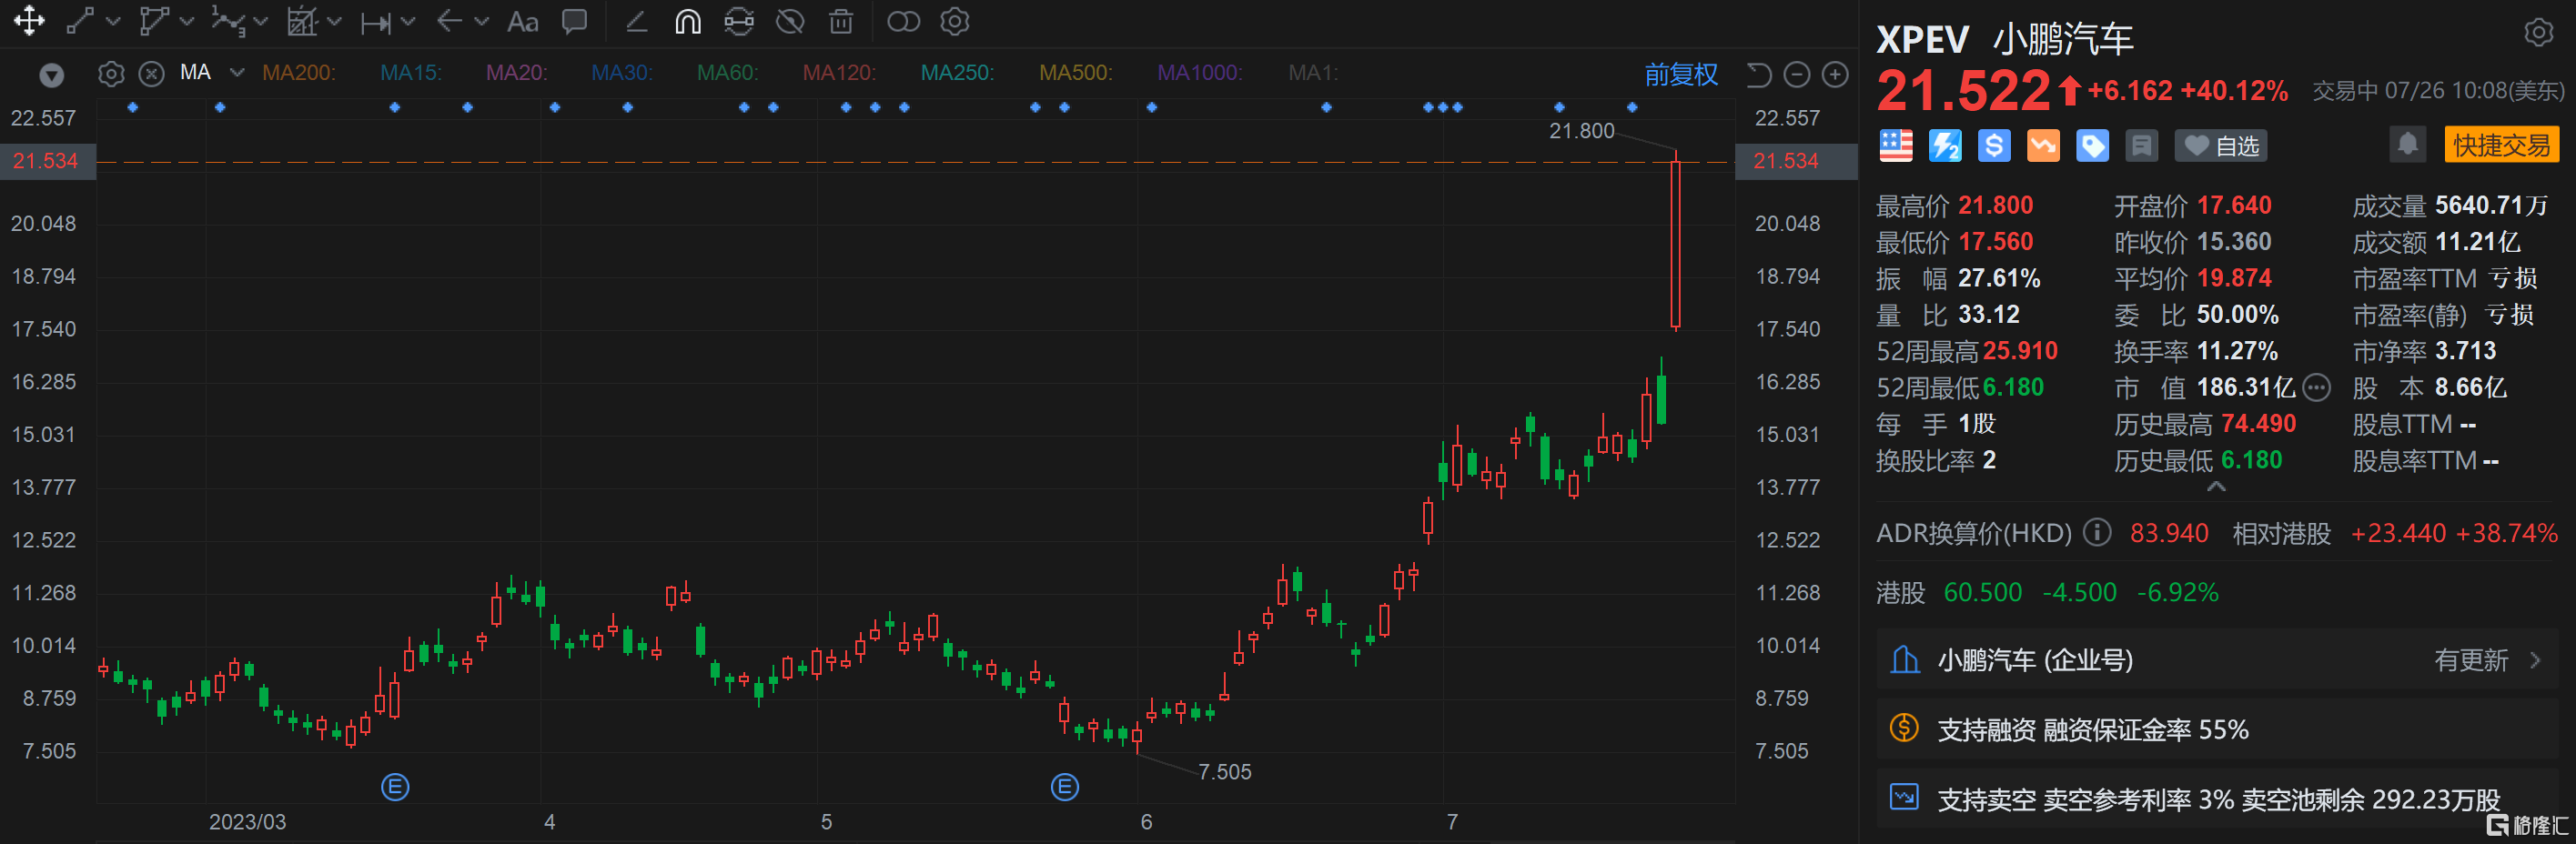2576x844 pixels.
Task: Click the US flag market icon
Action: (1895, 146)
